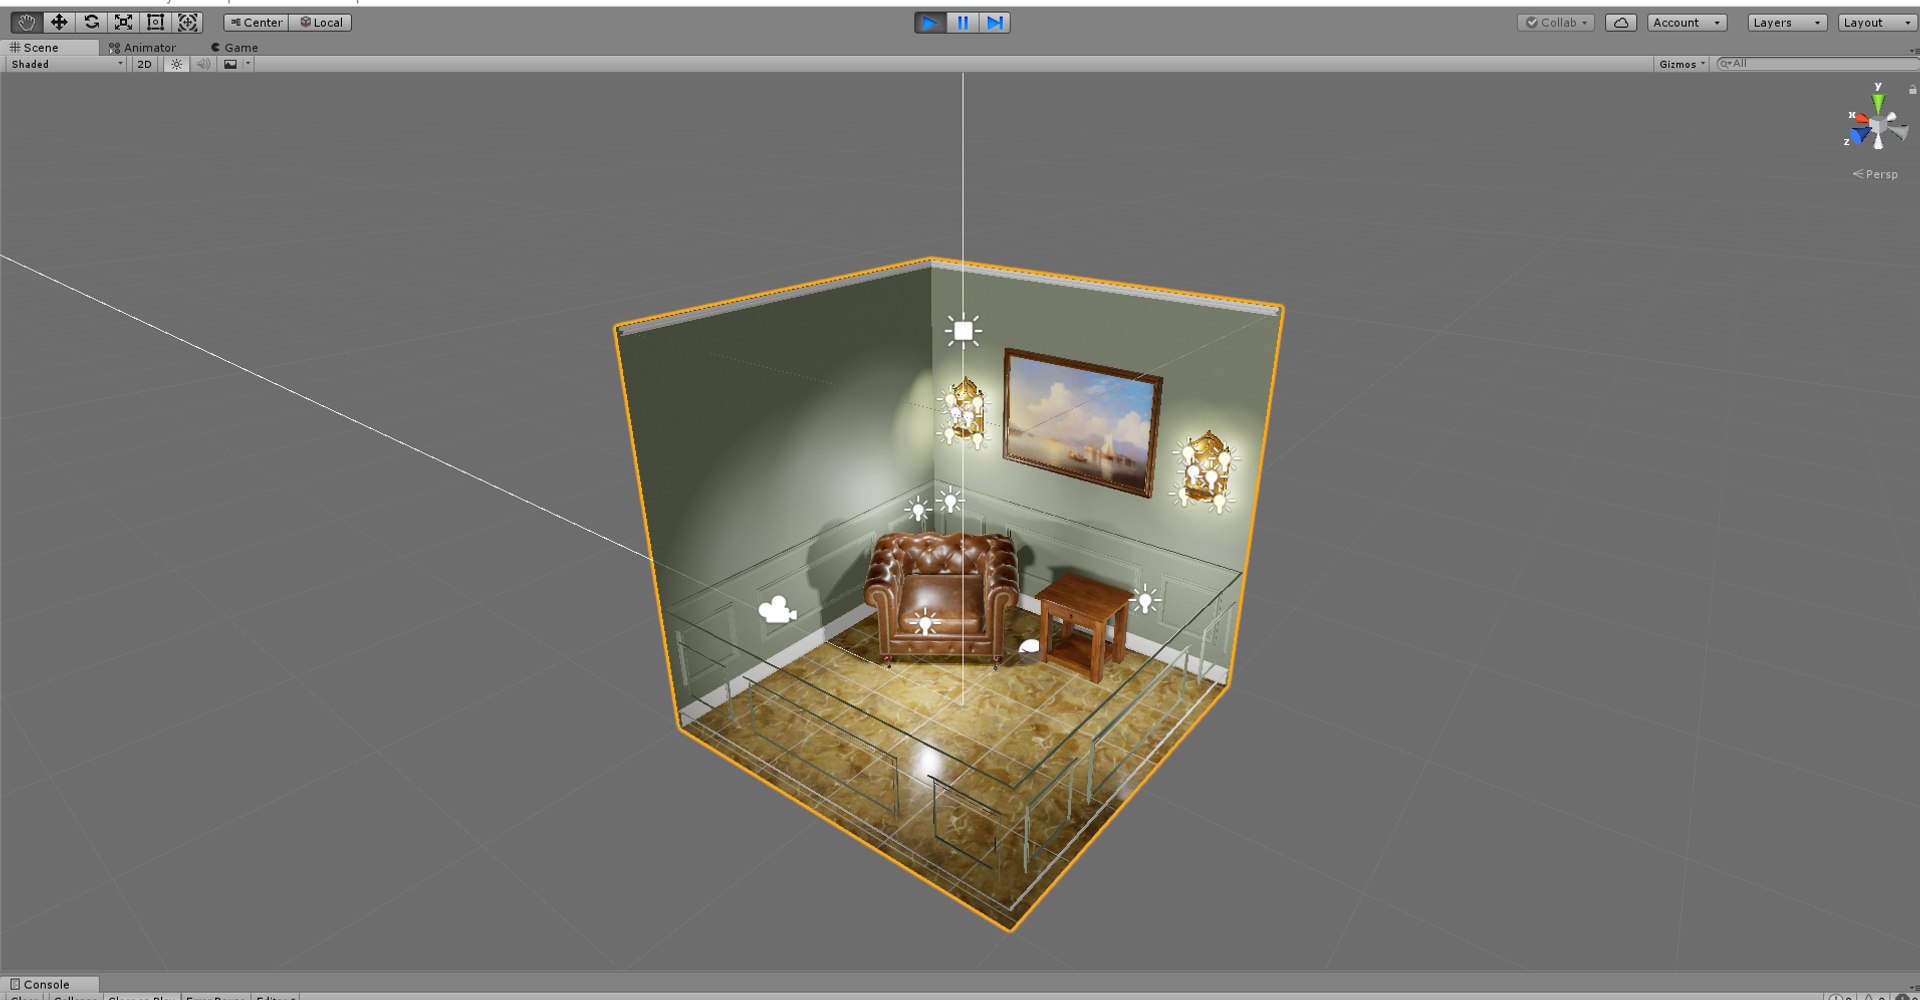Open the Shaded draw mode dropdown
The height and width of the screenshot is (1000, 1920).
66,64
